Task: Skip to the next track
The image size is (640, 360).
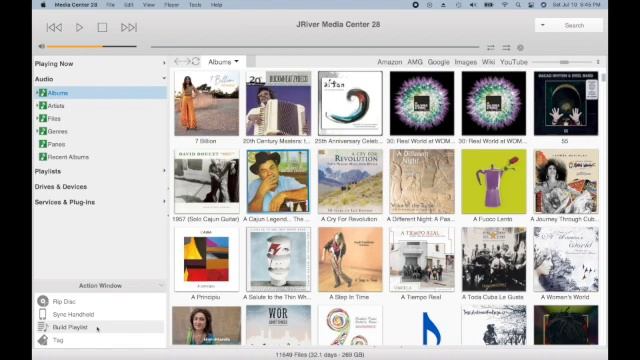Action: pos(129,27)
